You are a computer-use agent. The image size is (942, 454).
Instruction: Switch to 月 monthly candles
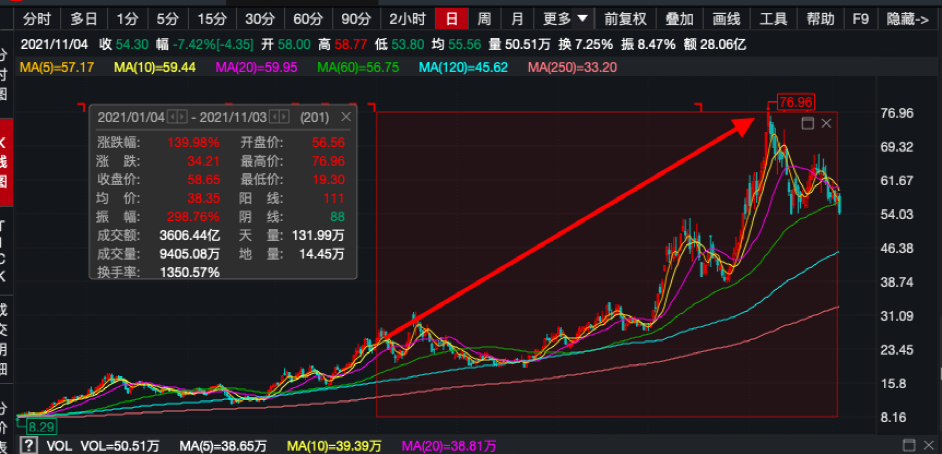(517, 19)
